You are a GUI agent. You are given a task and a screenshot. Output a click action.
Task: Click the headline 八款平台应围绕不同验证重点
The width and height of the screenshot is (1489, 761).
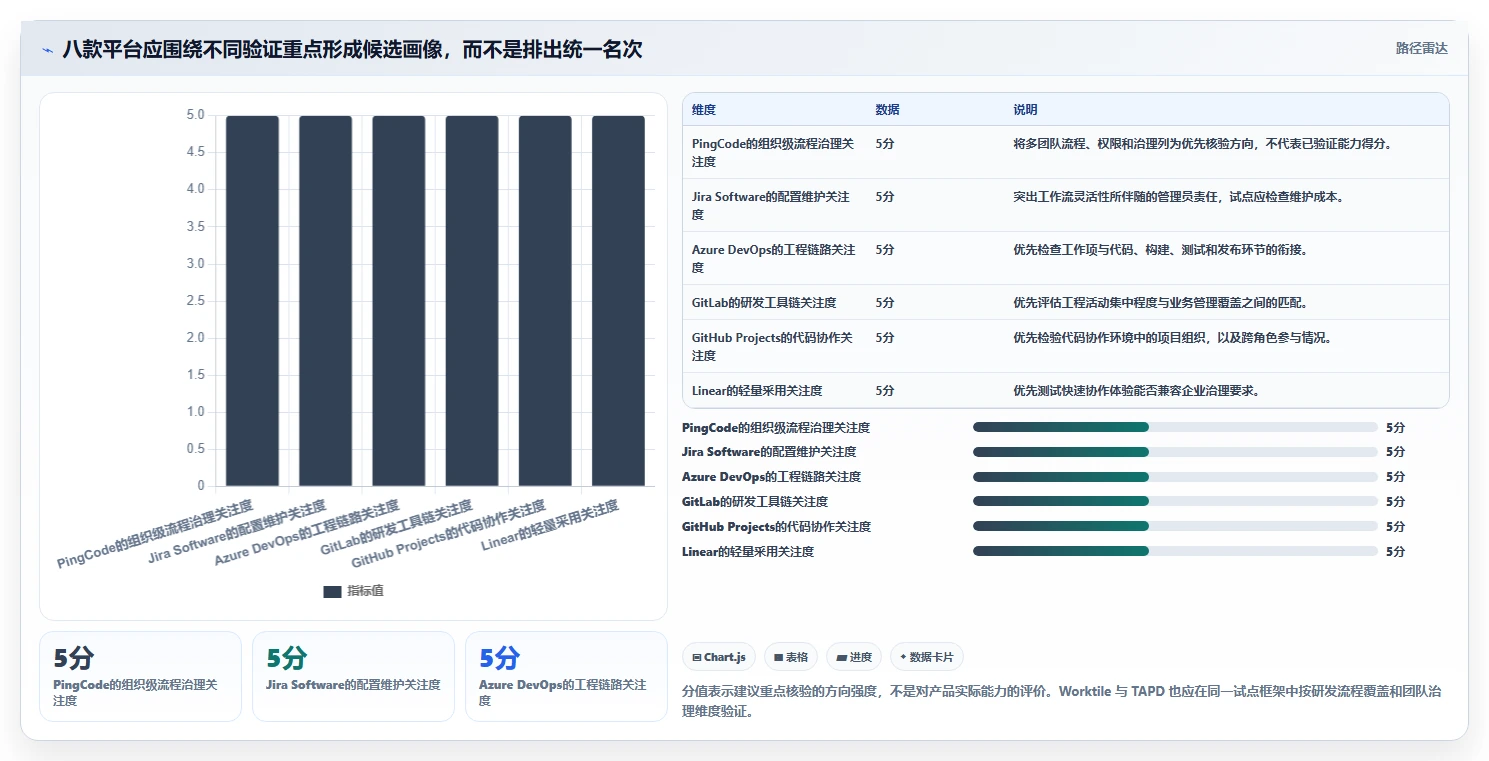coord(352,49)
